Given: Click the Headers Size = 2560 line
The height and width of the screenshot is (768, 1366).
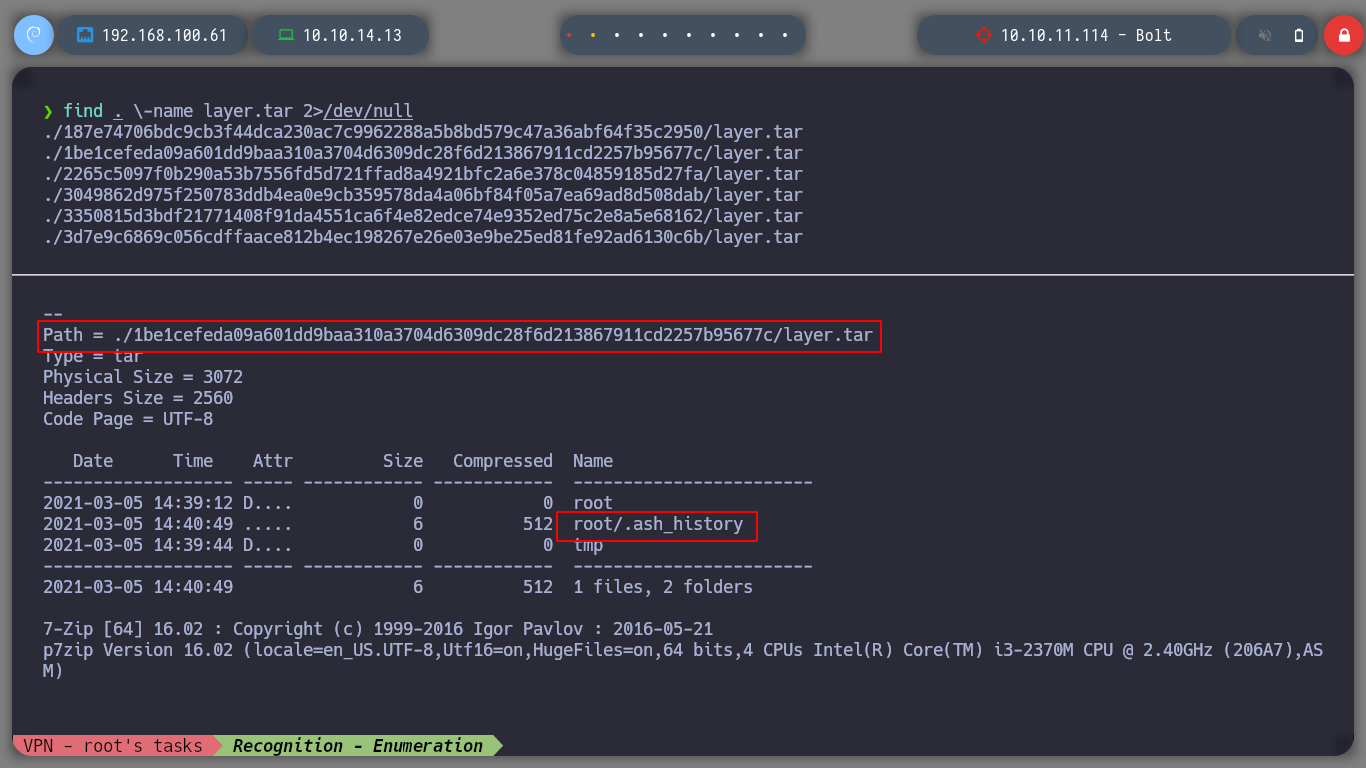Looking at the screenshot, I should [138, 398].
